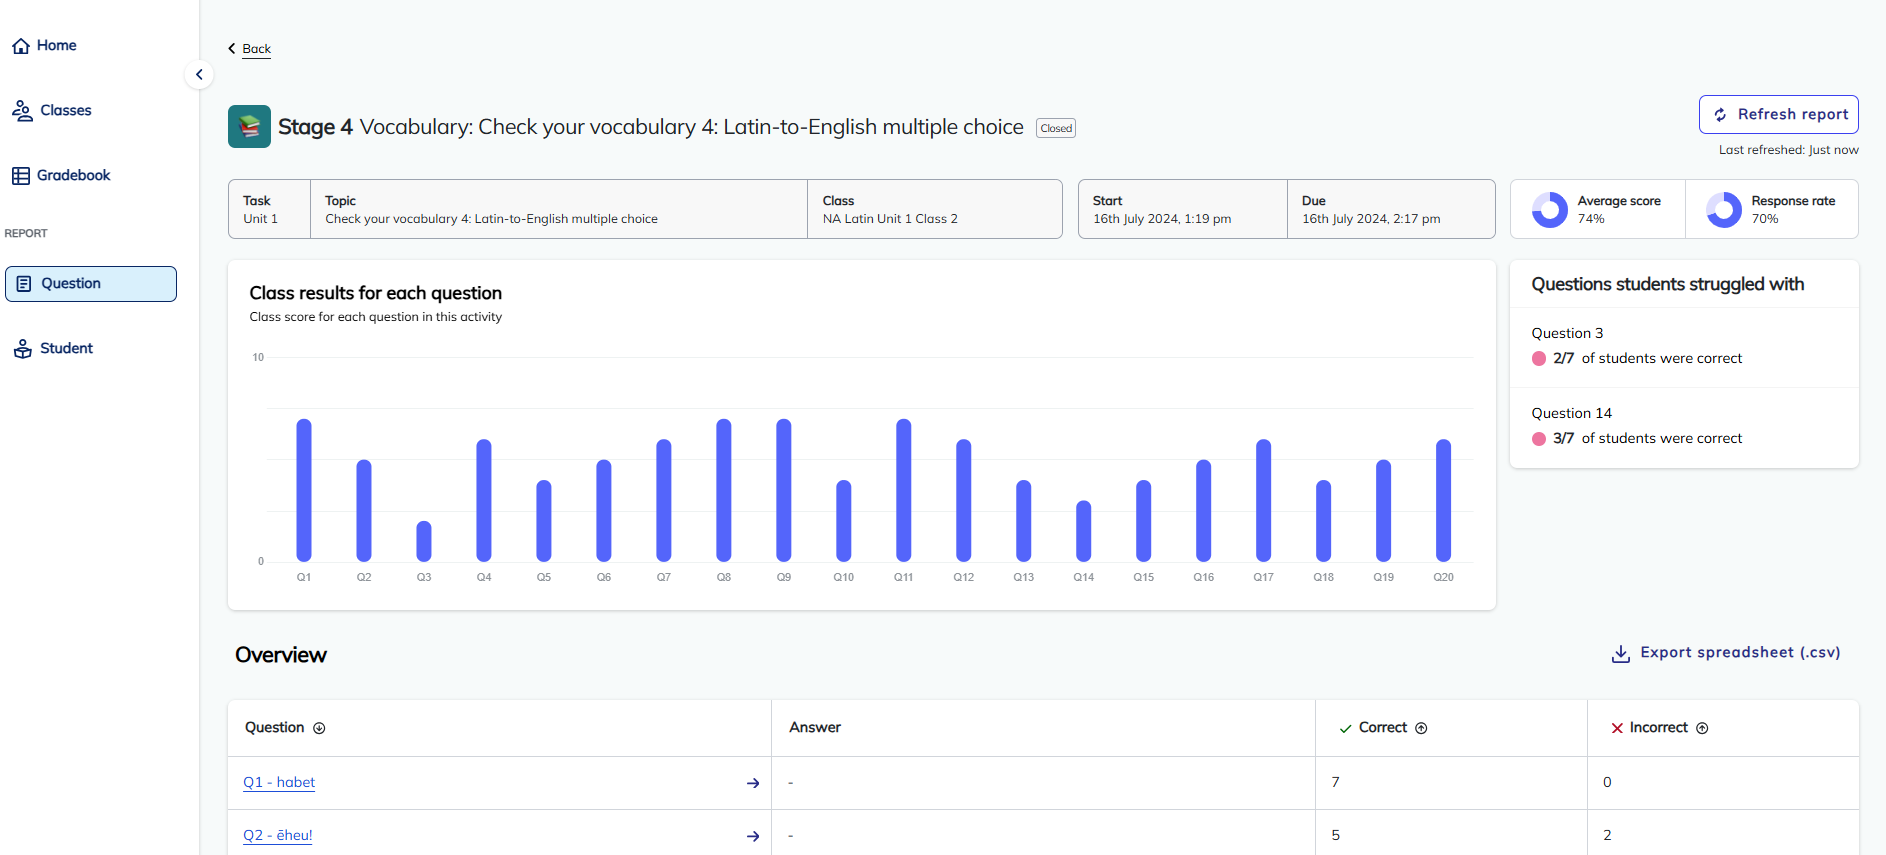
Task: Open the Q2 - ēheu! question link
Action: click(x=278, y=836)
